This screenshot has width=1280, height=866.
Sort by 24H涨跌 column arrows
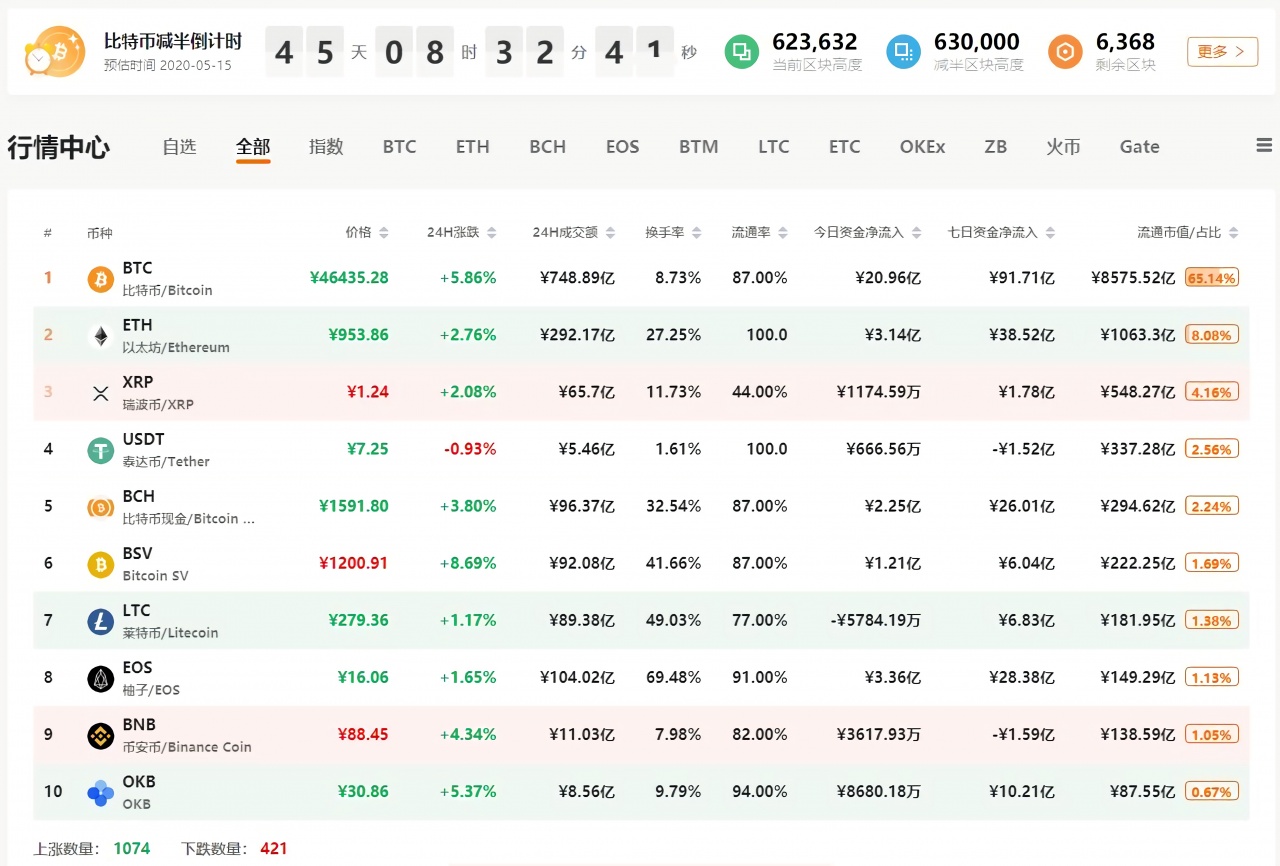(x=491, y=233)
